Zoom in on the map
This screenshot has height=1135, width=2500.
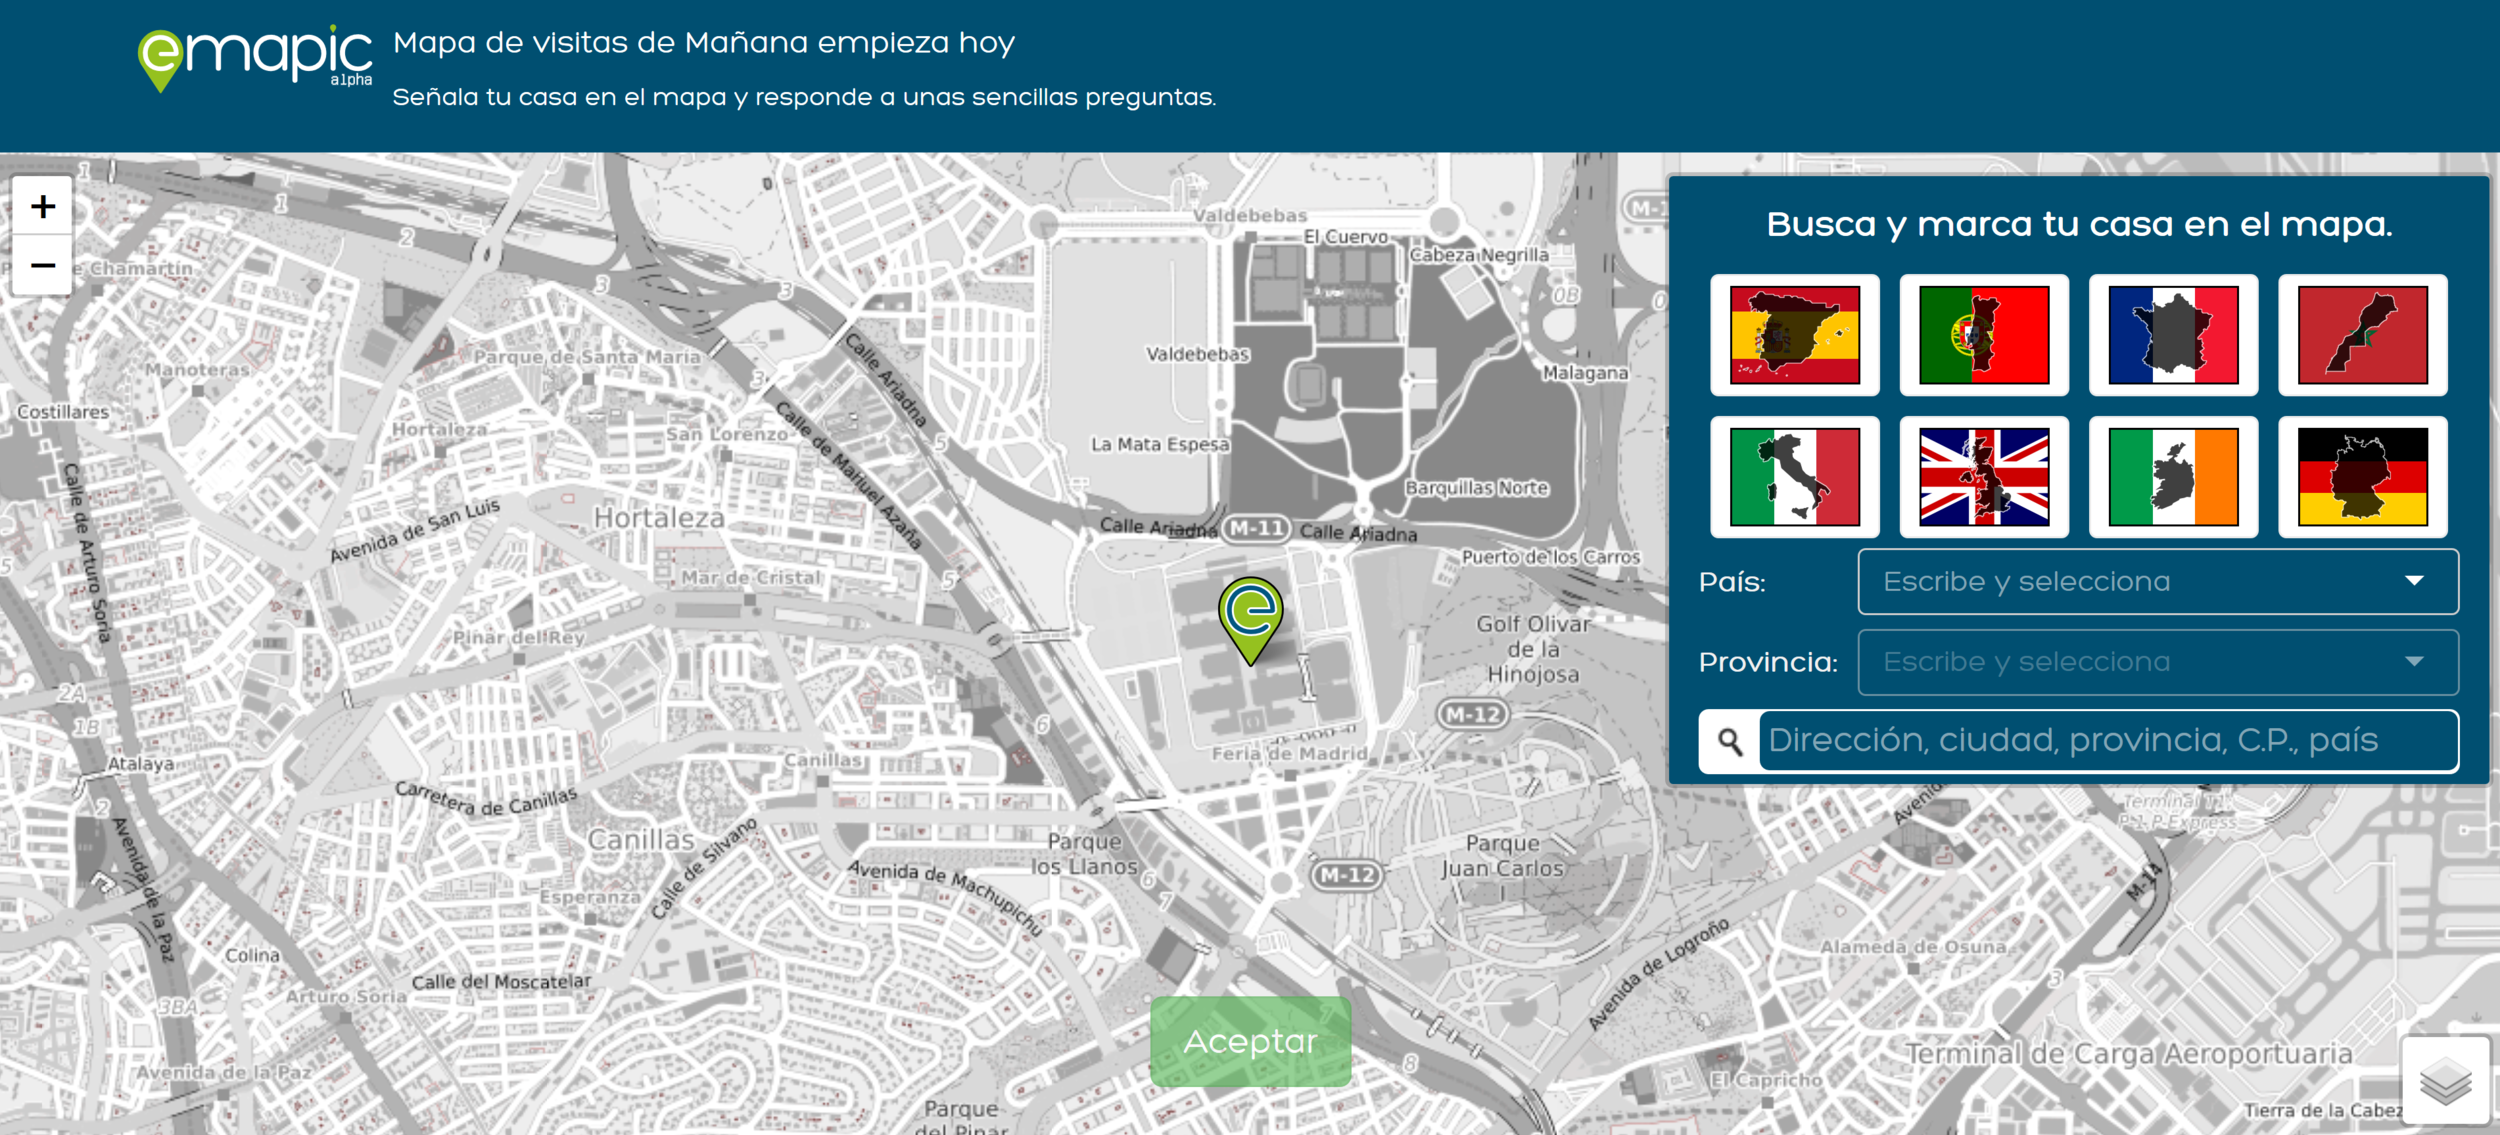pyautogui.click(x=42, y=207)
